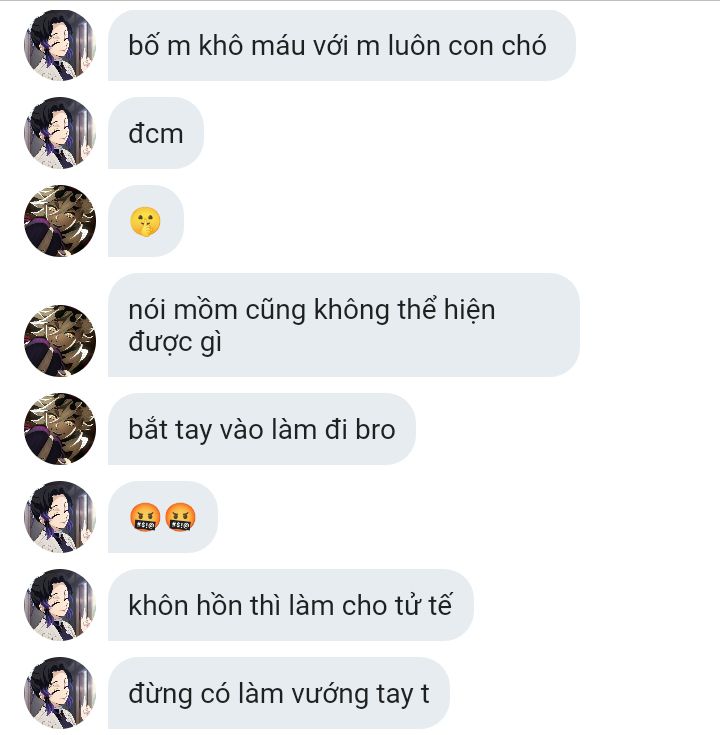Click the avatar next to 'nói mồm cũng không thể hiện'

point(60,341)
